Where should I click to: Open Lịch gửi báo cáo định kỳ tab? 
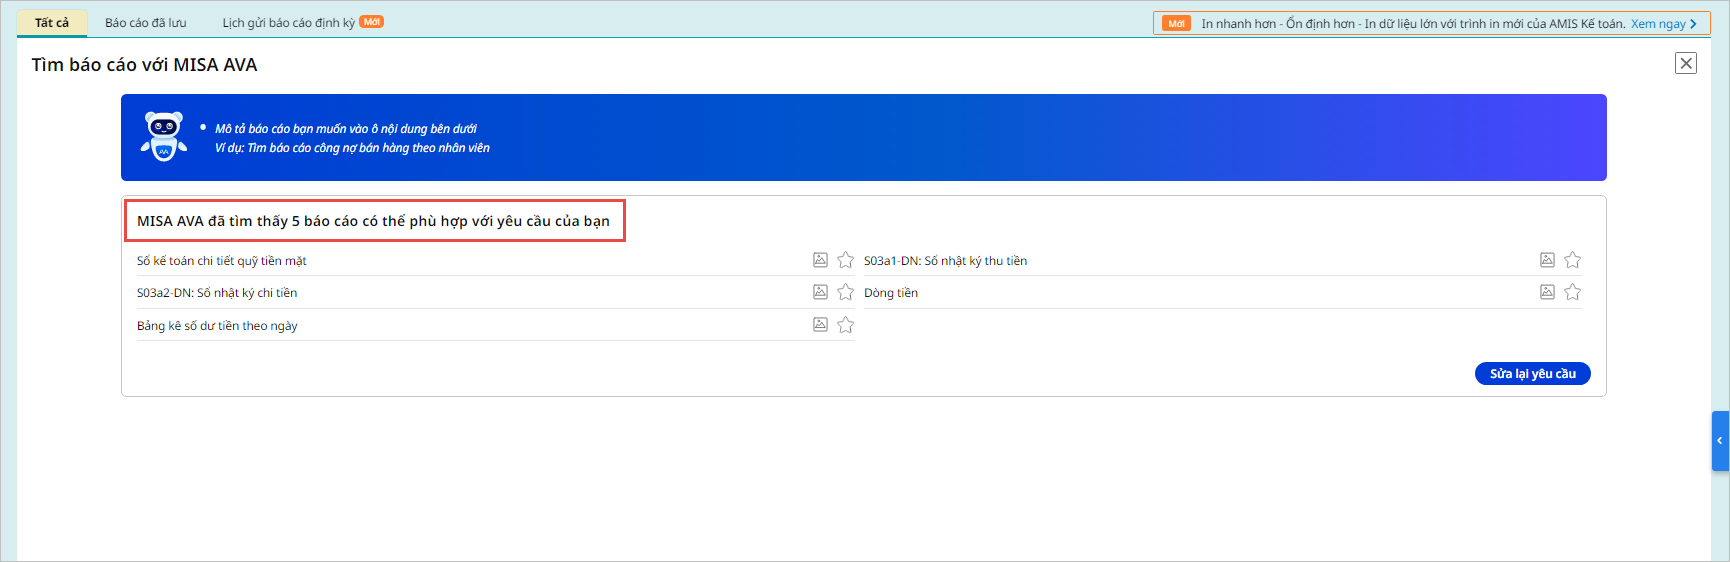[x=303, y=23]
